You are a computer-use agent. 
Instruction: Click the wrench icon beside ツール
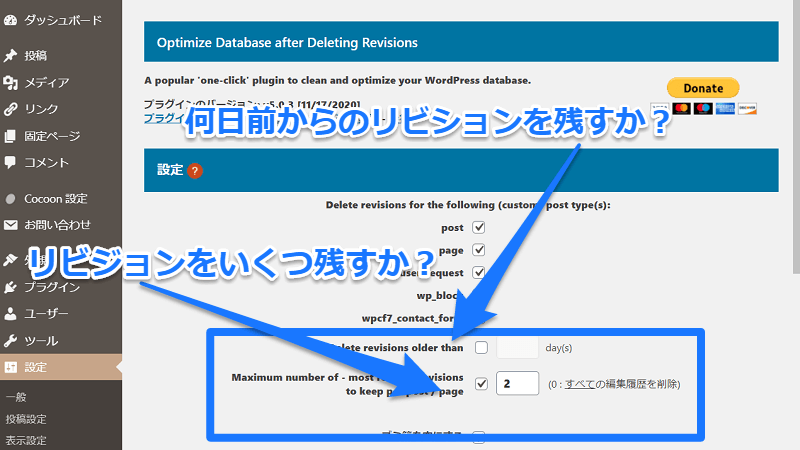(x=10, y=340)
